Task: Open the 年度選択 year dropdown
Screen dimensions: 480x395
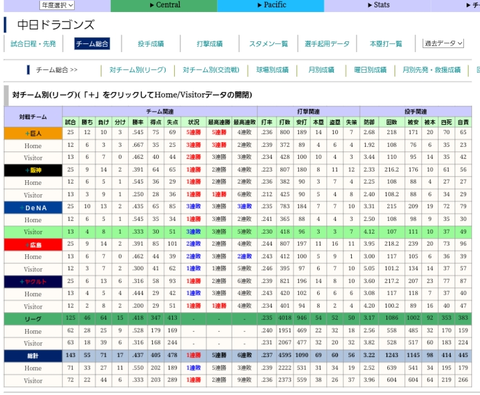Action: pos(57,5)
